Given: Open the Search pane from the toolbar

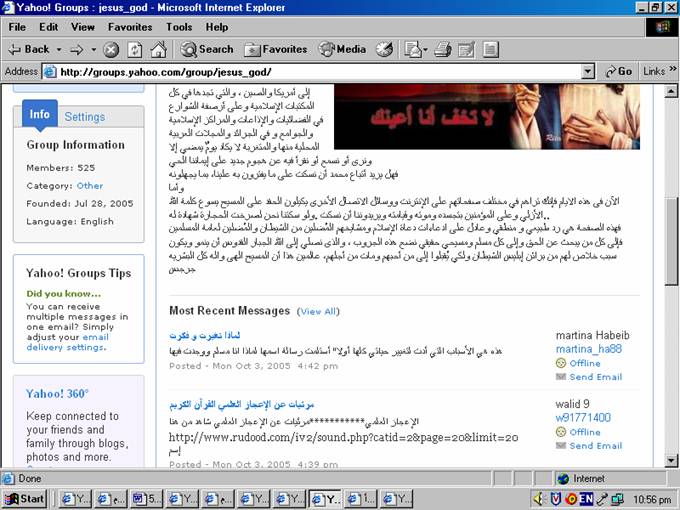Looking at the screenshot, I should 207,49.
